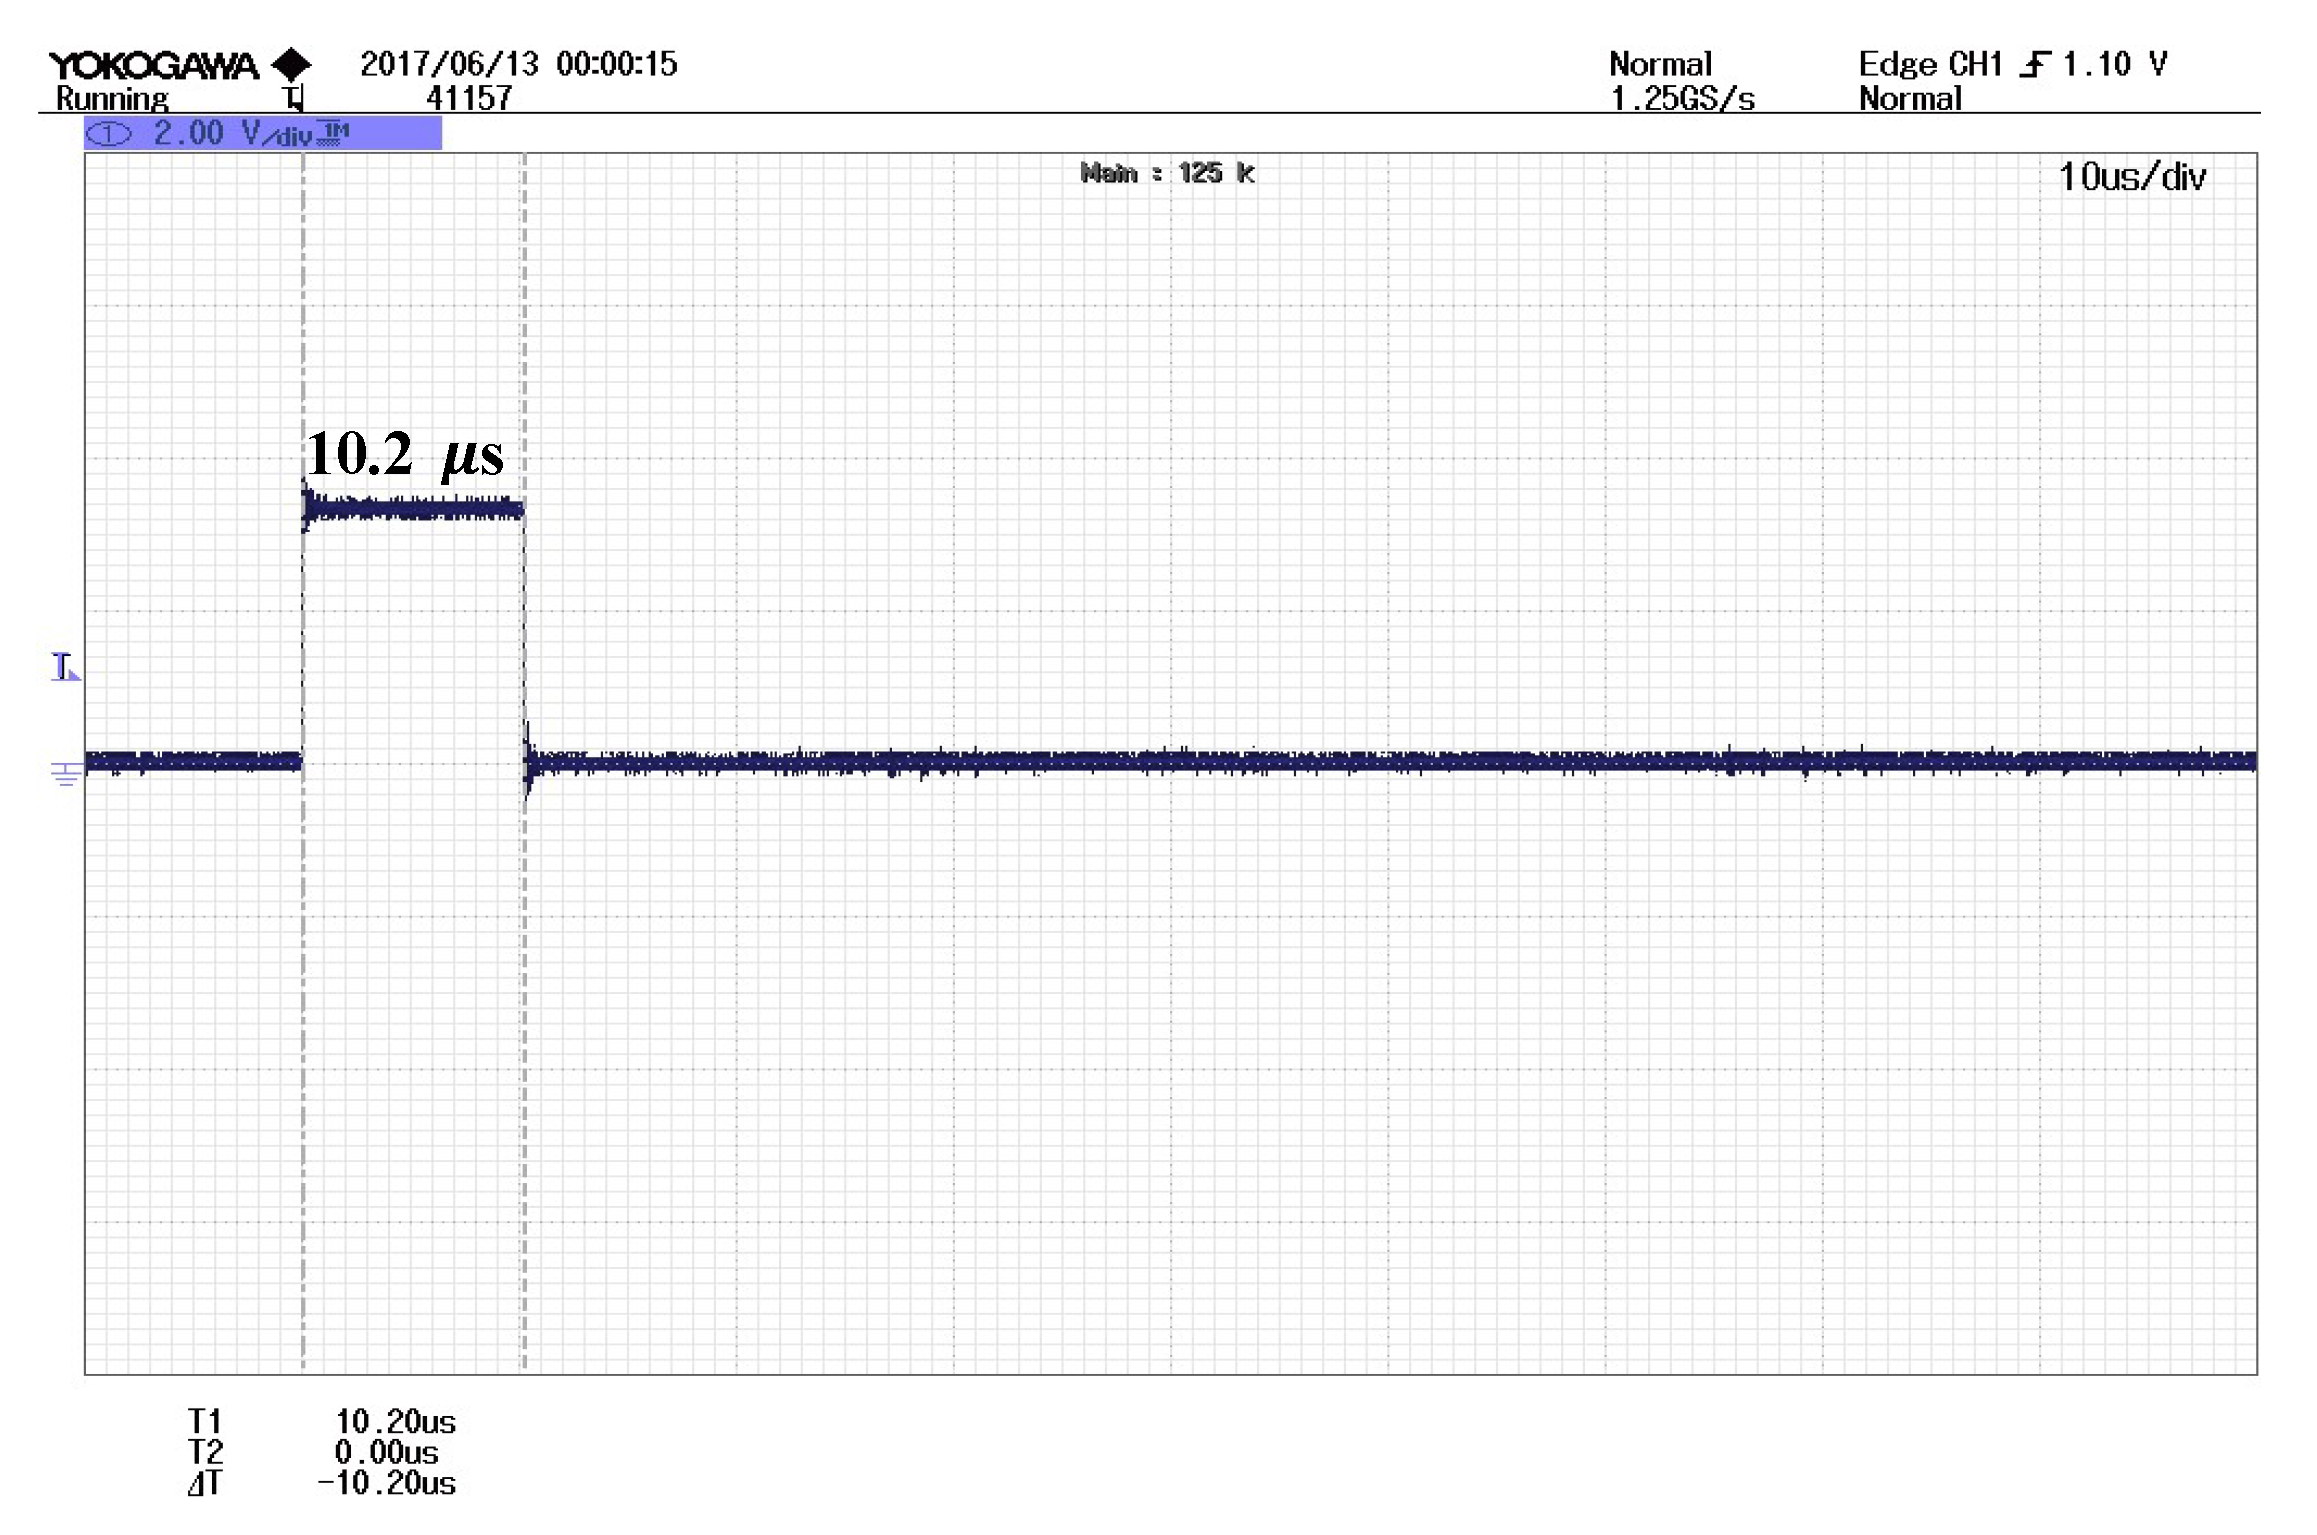
Task: Click the 10.2 µs pulse width annotation
Action: coord(405,453)
